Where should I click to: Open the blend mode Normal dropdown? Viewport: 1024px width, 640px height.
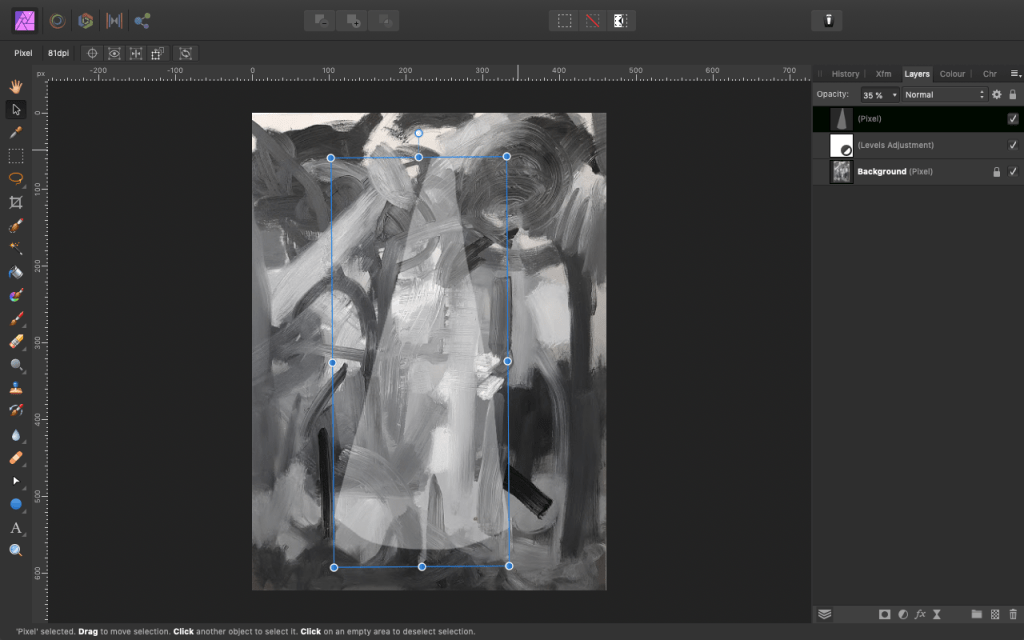coord(945,95)
